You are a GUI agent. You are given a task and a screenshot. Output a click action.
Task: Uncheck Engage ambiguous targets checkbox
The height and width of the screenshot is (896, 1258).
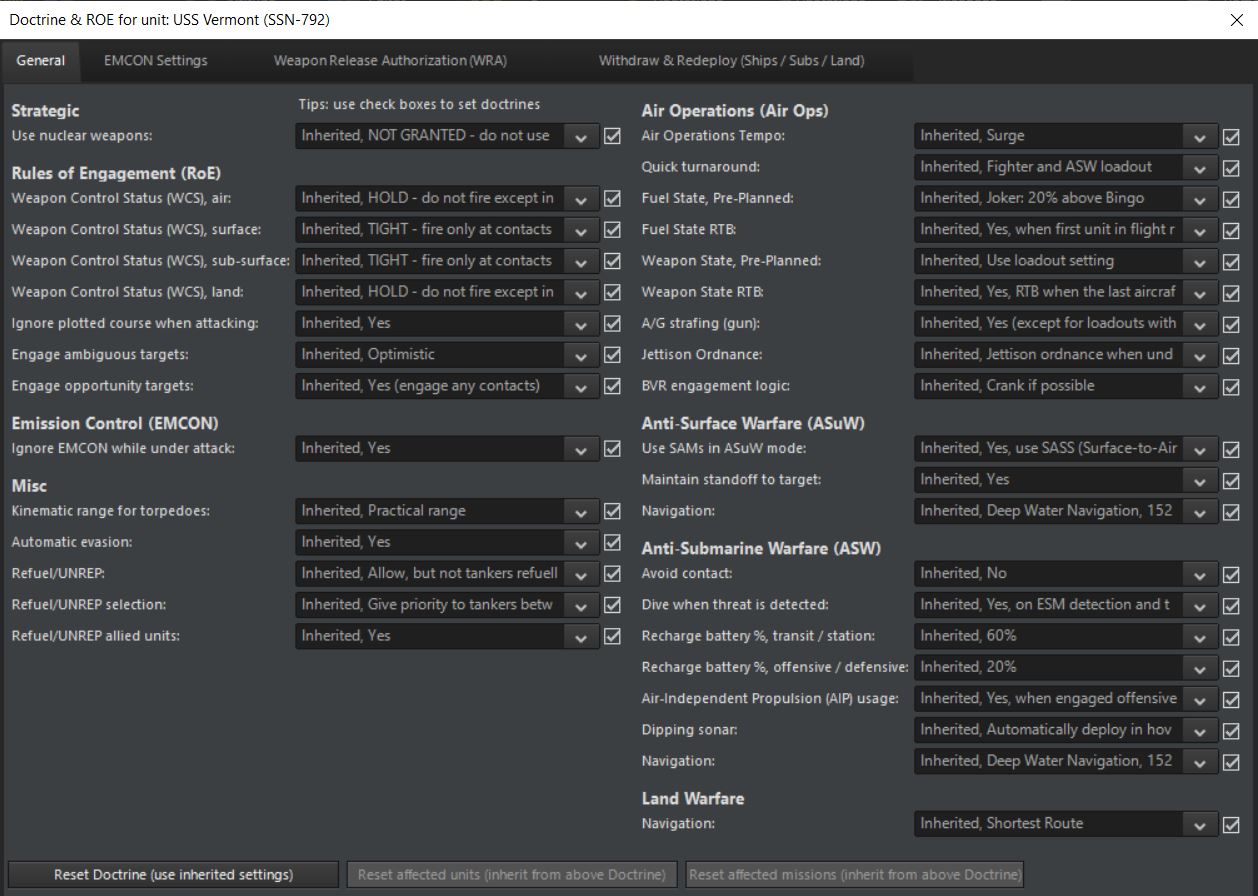(613, 354)
